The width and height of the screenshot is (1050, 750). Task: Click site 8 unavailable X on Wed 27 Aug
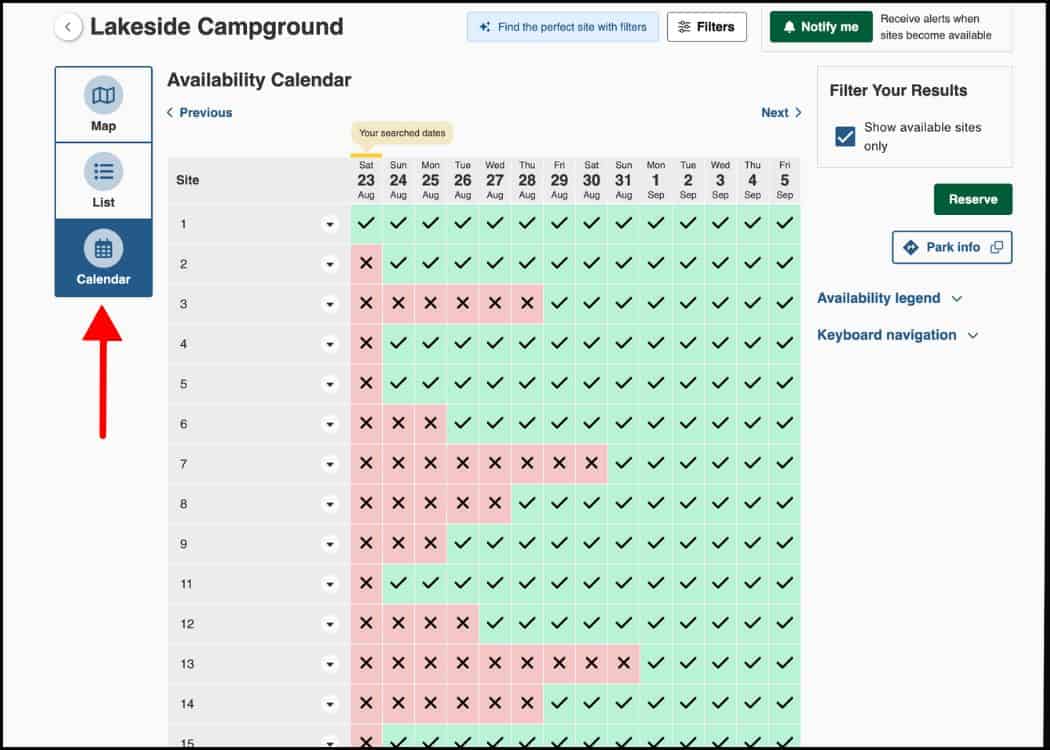pos(495,504)
